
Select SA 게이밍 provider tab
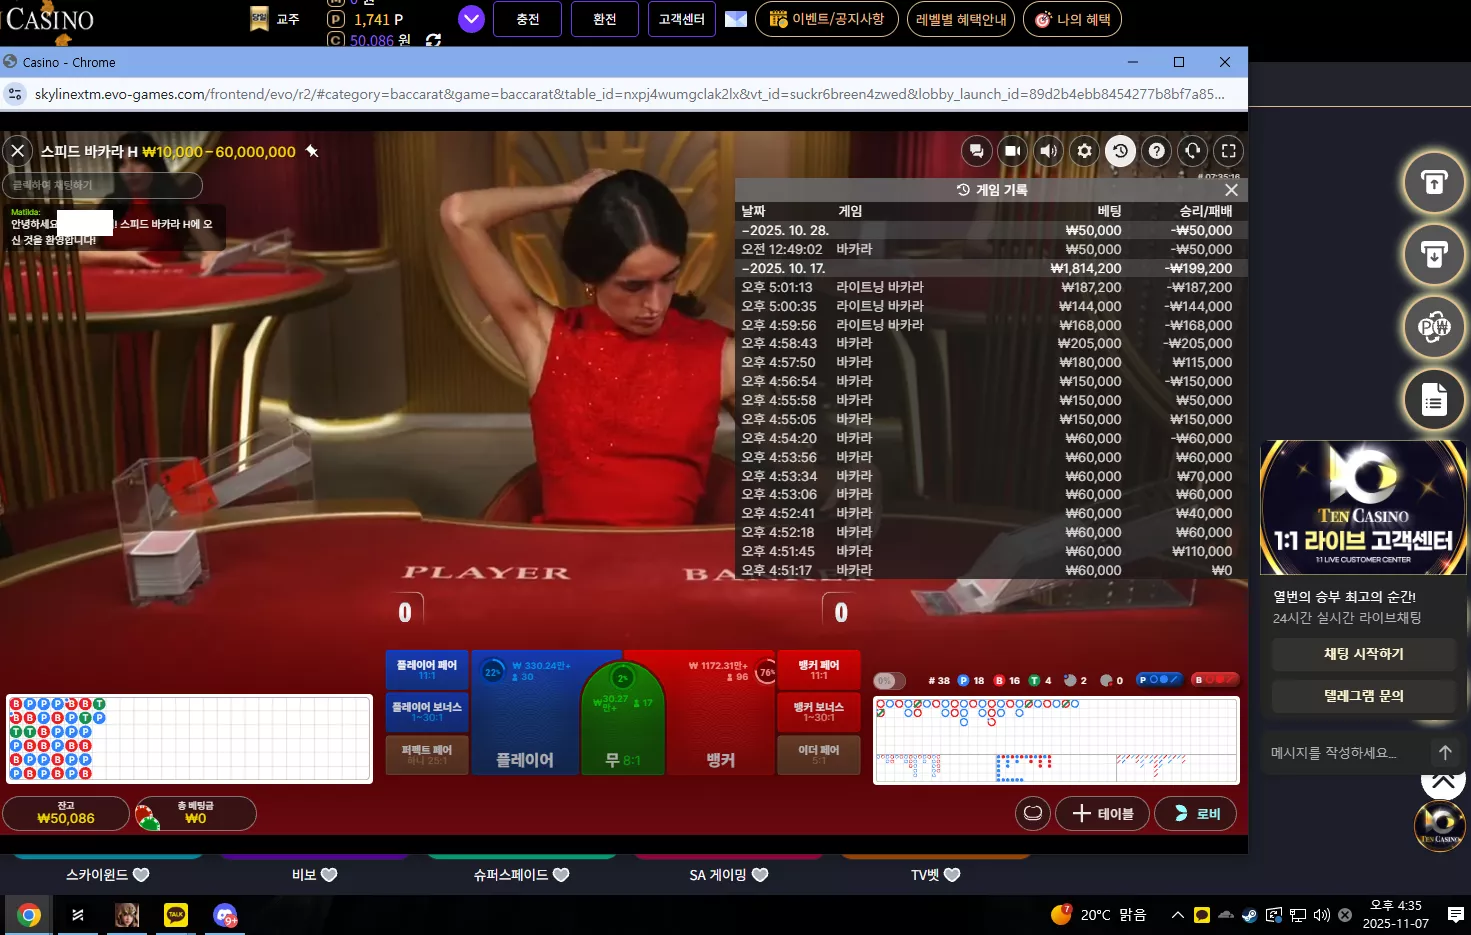[x=728, y=875]
